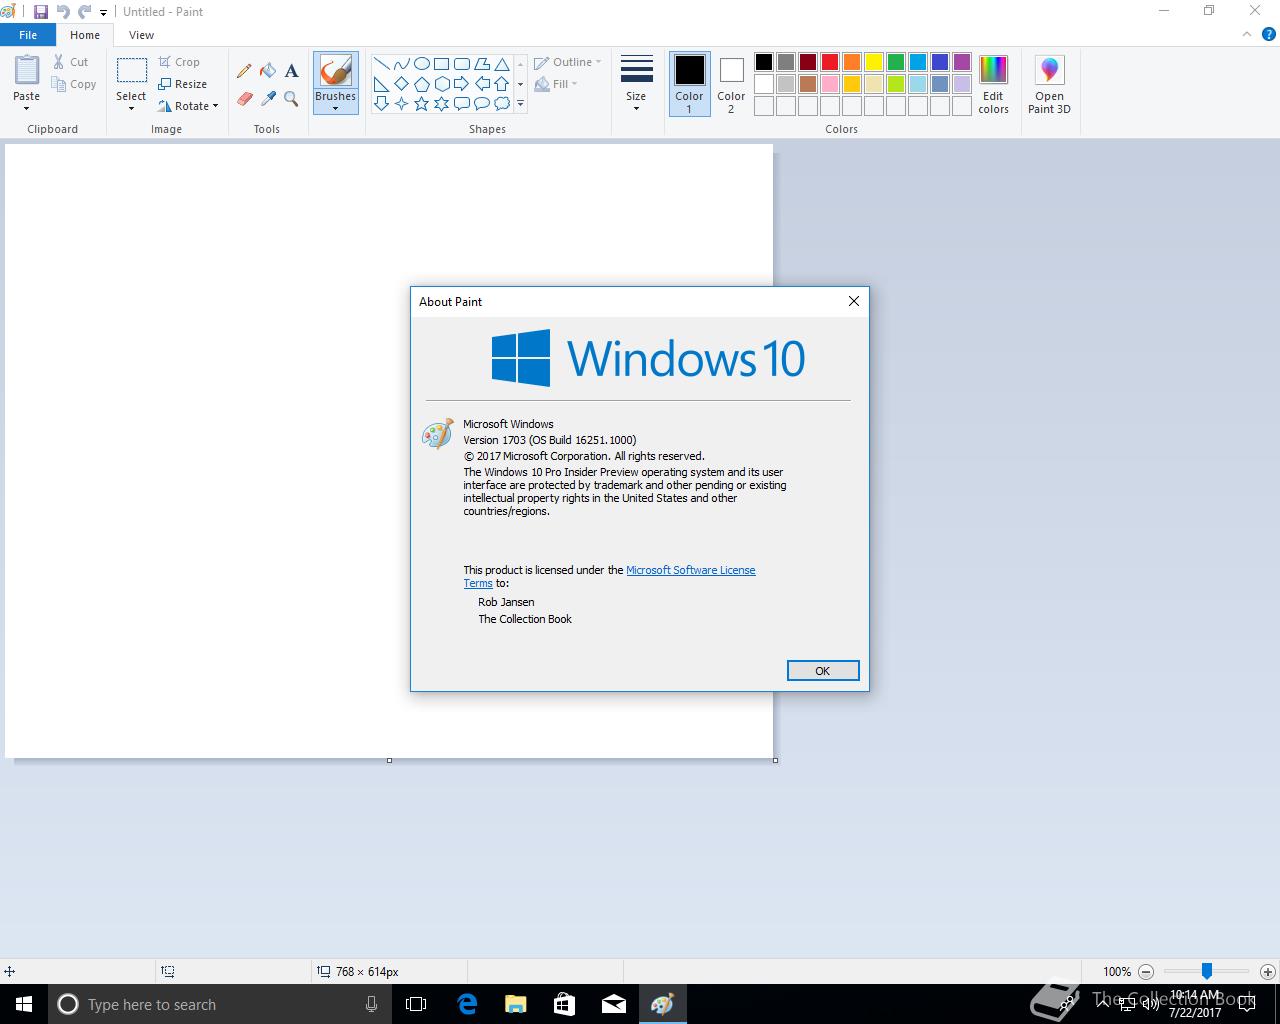Click OK in About Paint dialog

click(x=823, y=671)
